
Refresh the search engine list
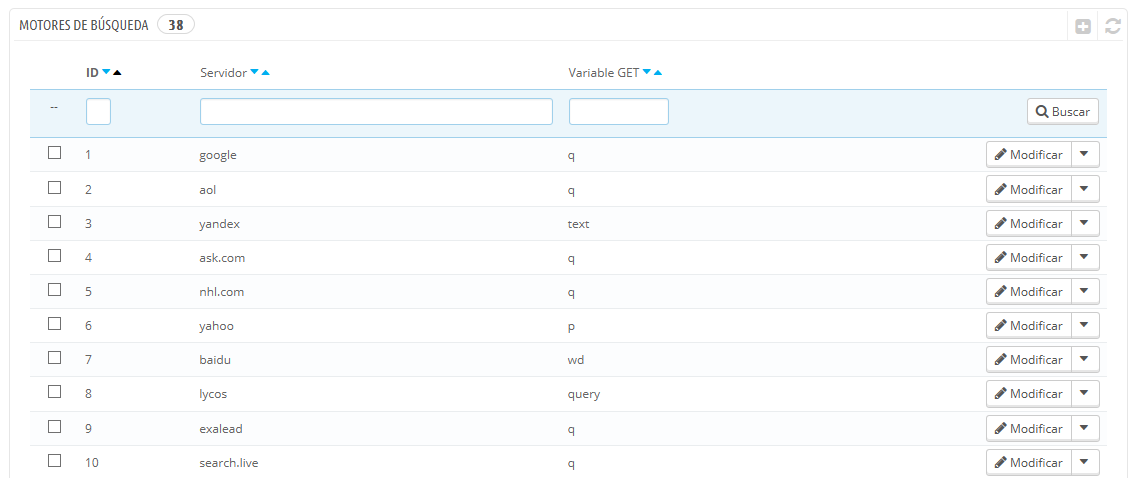1113,27
